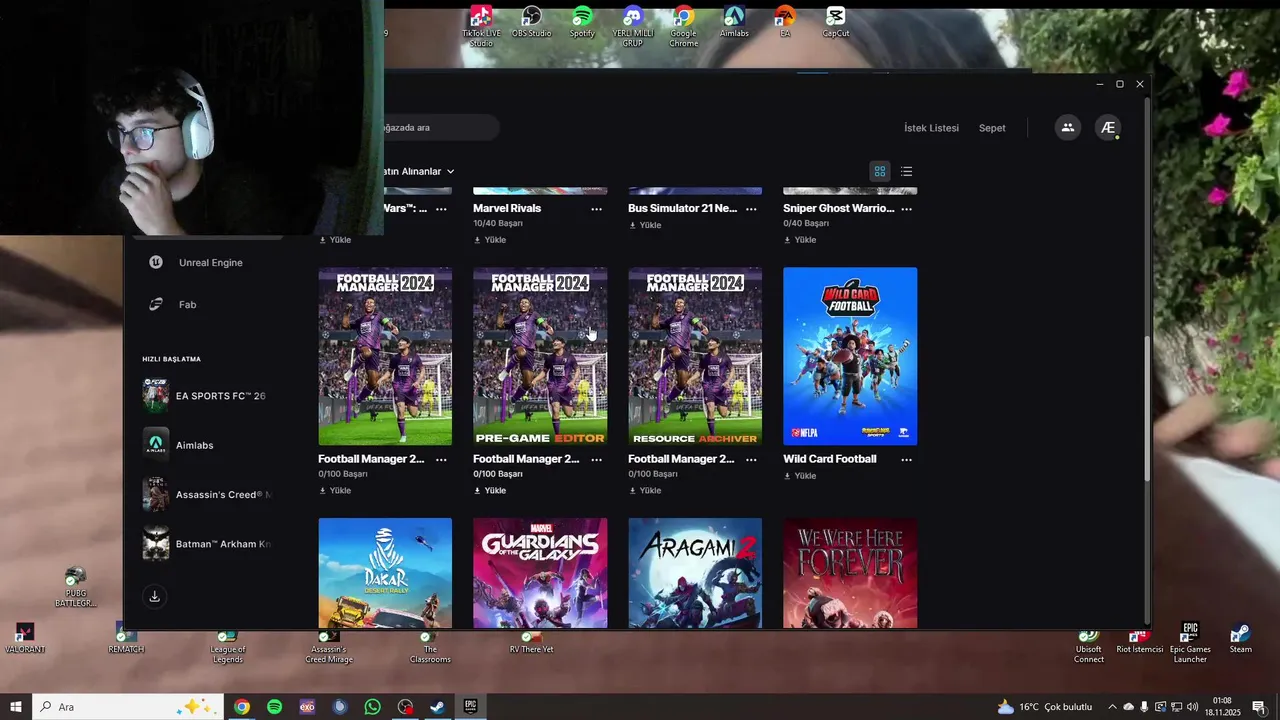Launch Batman Arkham Knight from quick launch
This screenshot has width=1280, height=720.
(x=207, y=544)
